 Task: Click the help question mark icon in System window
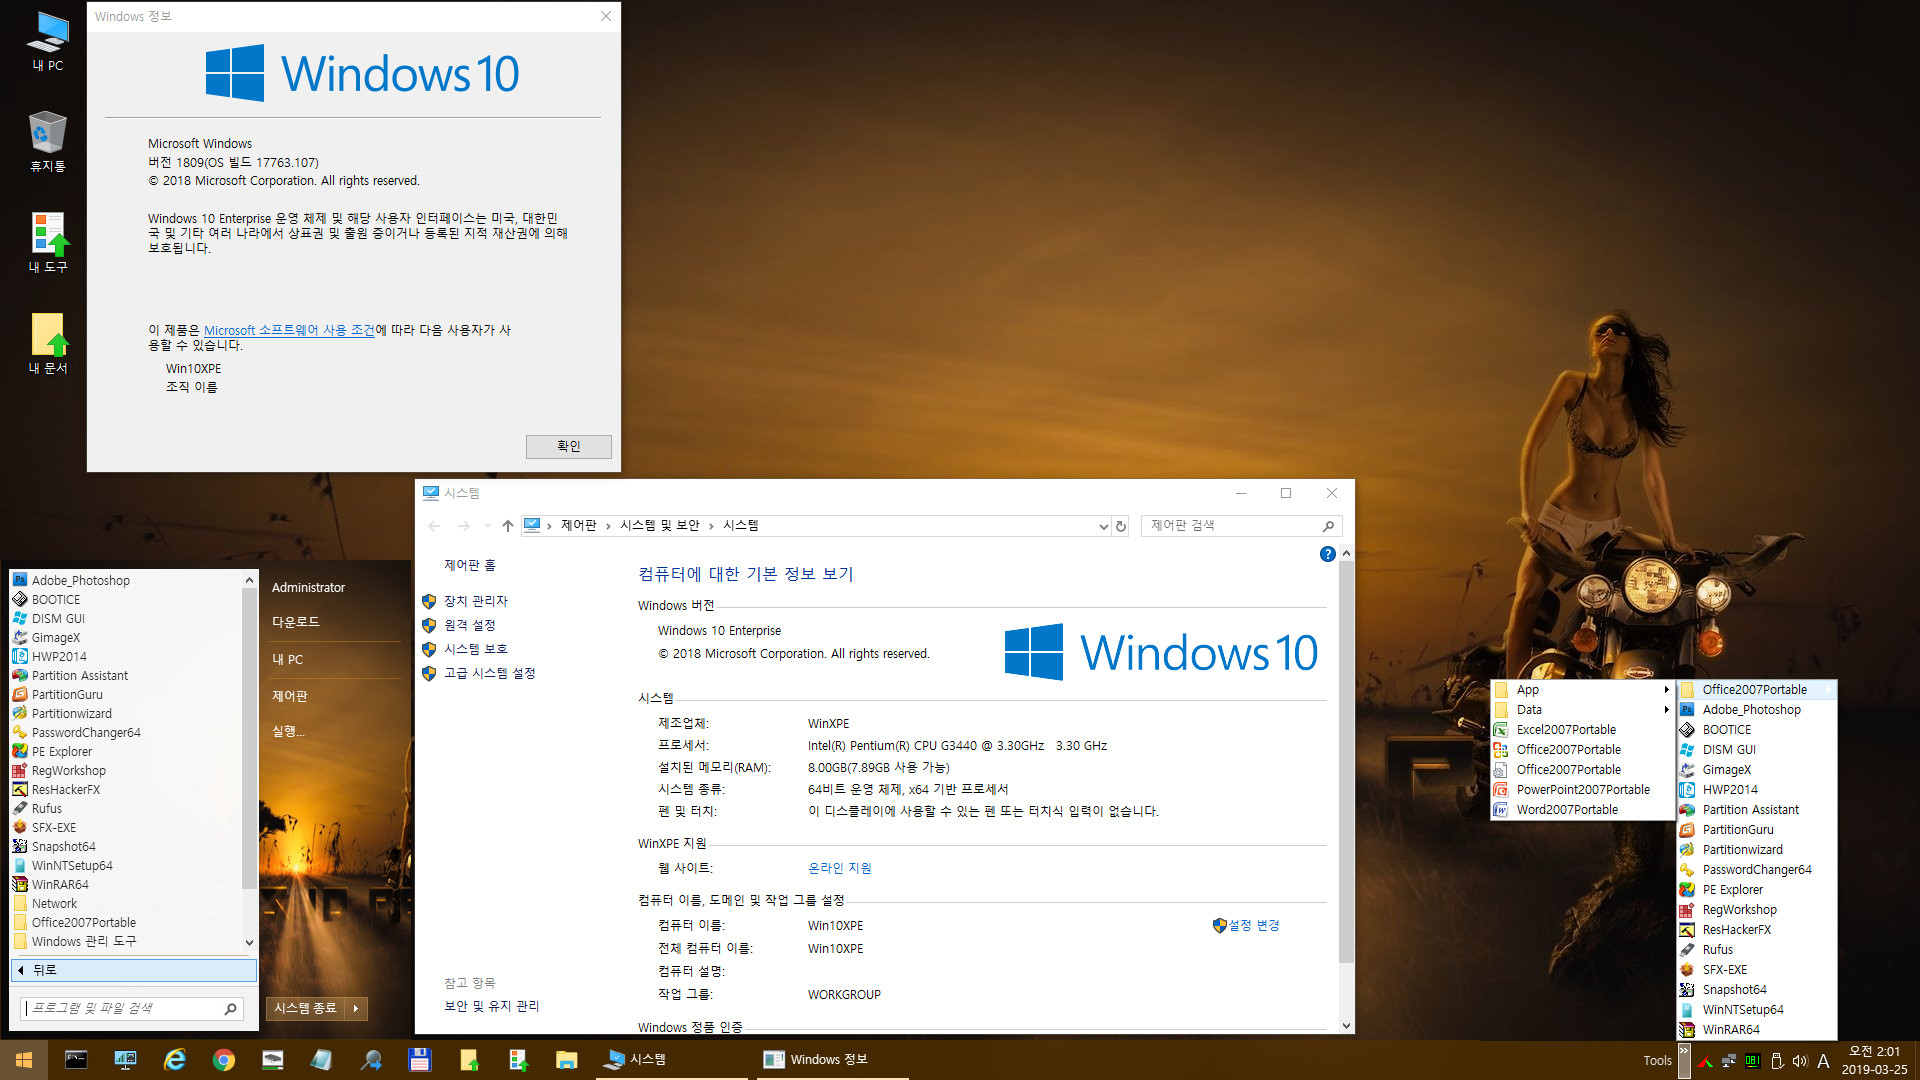point(1327,554)
